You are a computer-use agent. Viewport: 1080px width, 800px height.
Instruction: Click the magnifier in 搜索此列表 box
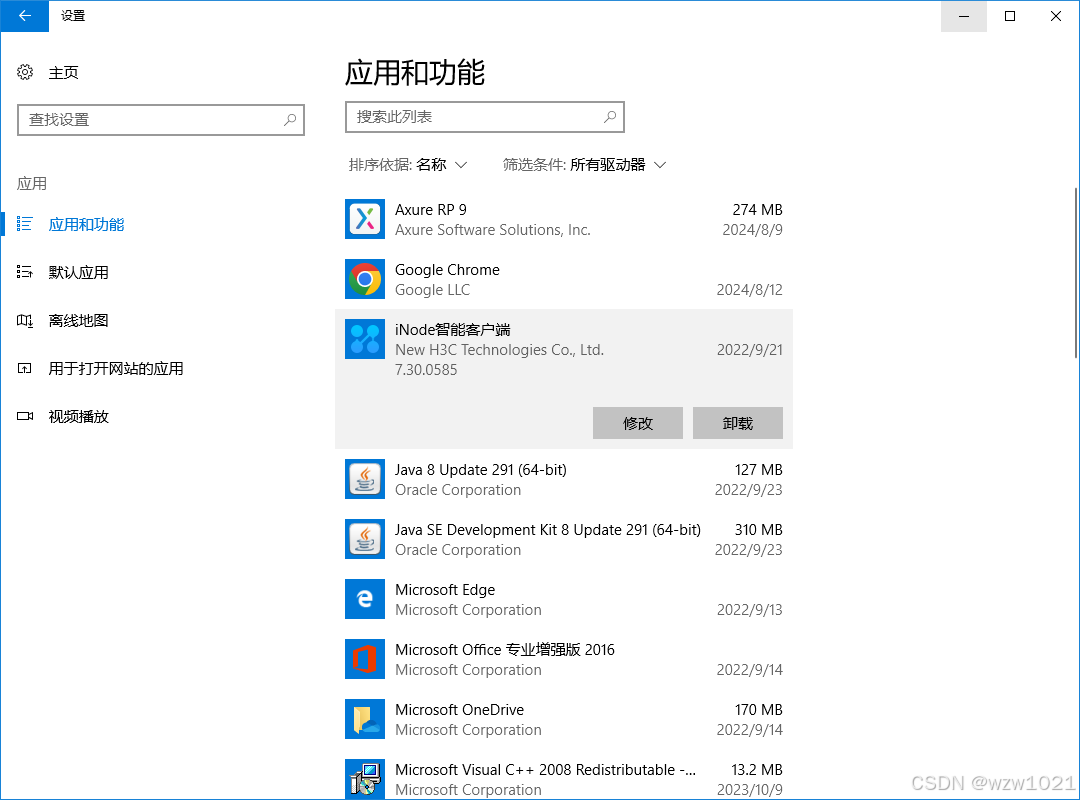tap(610, 117)
